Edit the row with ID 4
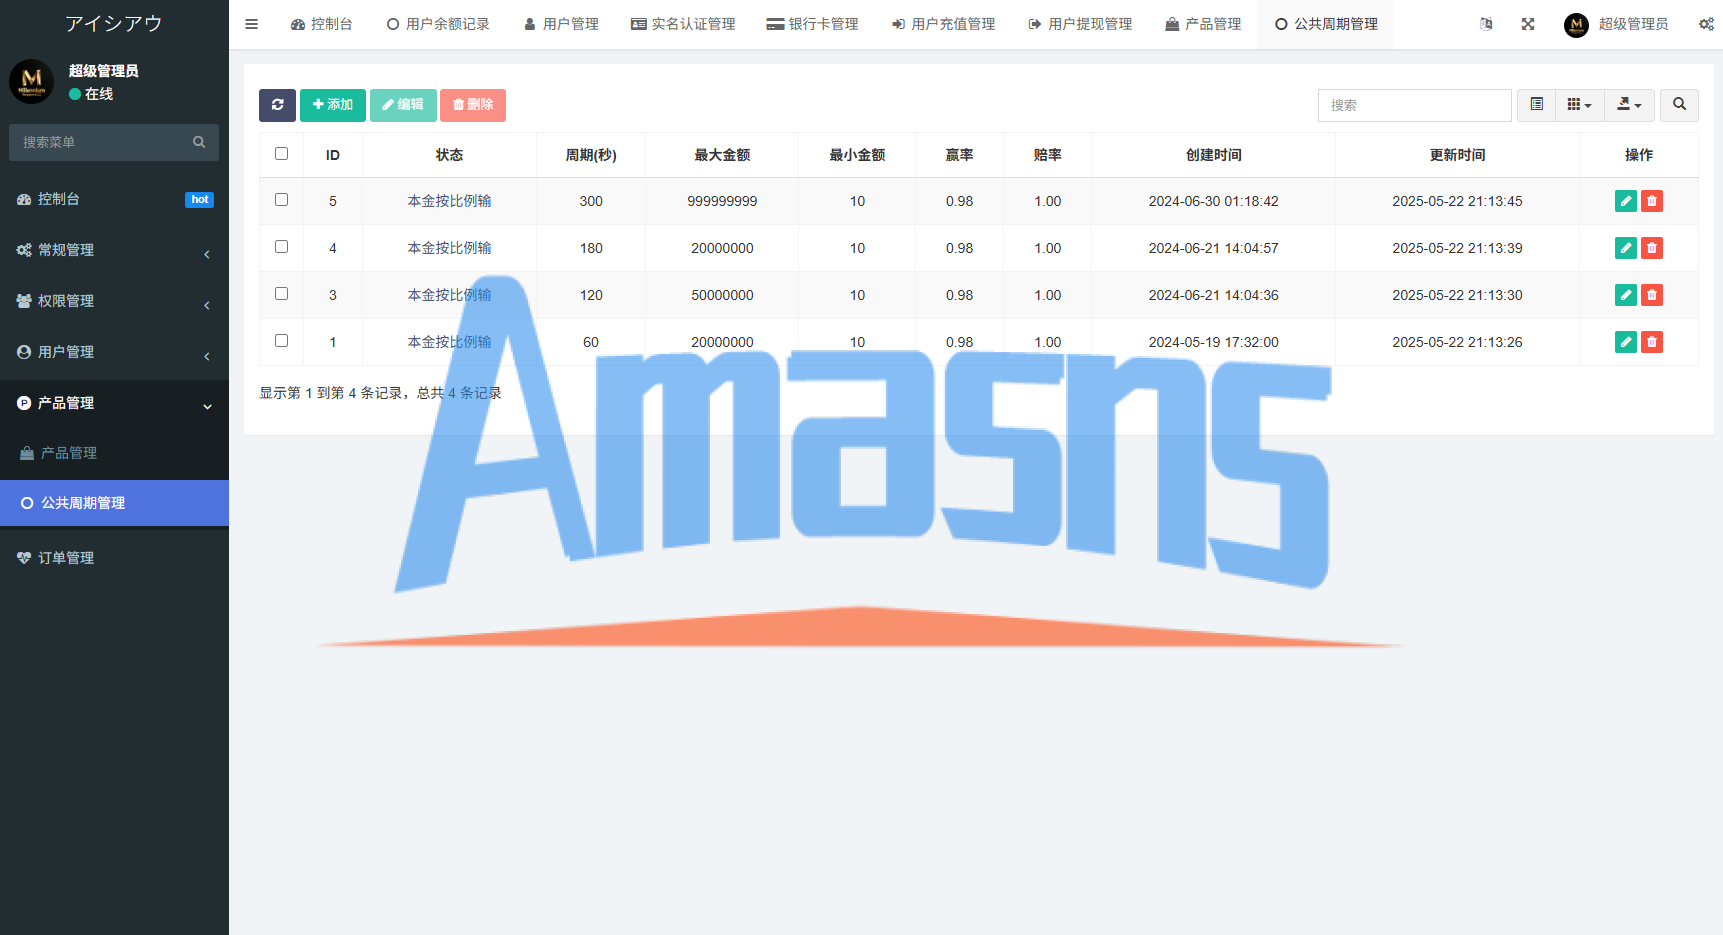Image resolution: width=1723 pixels, height=935 pixels. [1626, 248]
